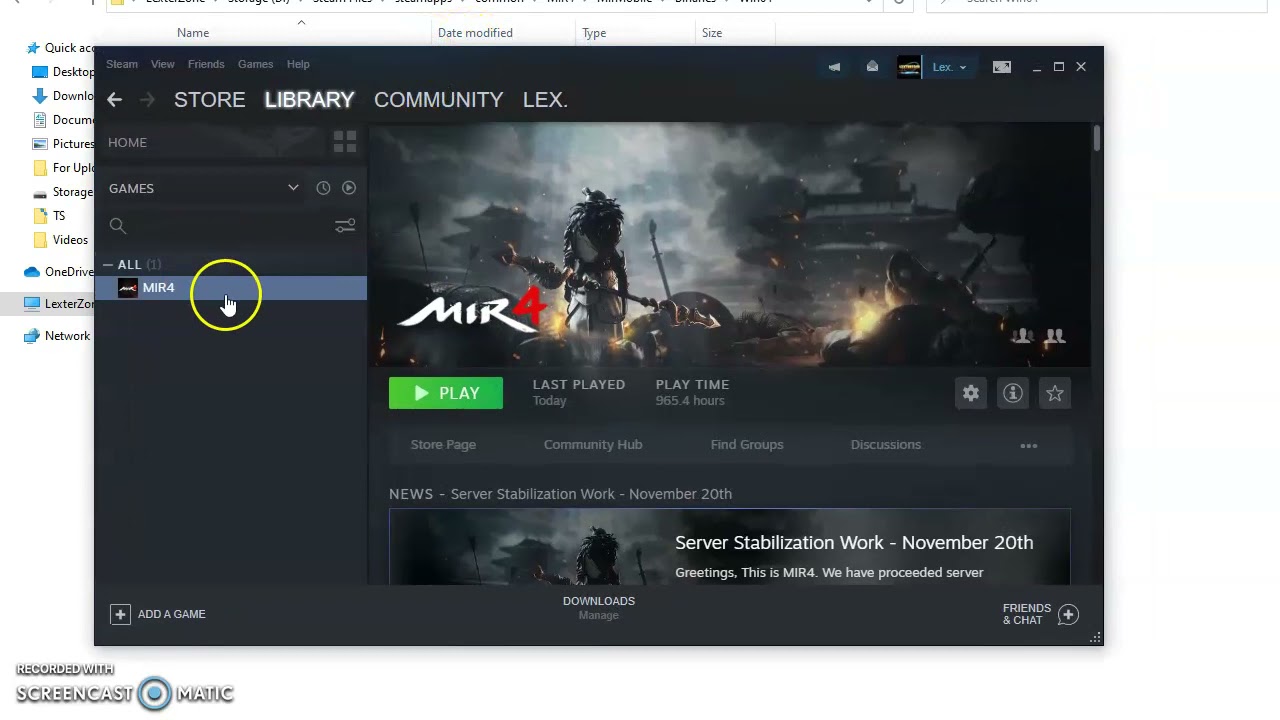The image size is (1280, 720).
Task: Open more MIR4 links ellipsis menu
Action: click(x=1028, y=445)
